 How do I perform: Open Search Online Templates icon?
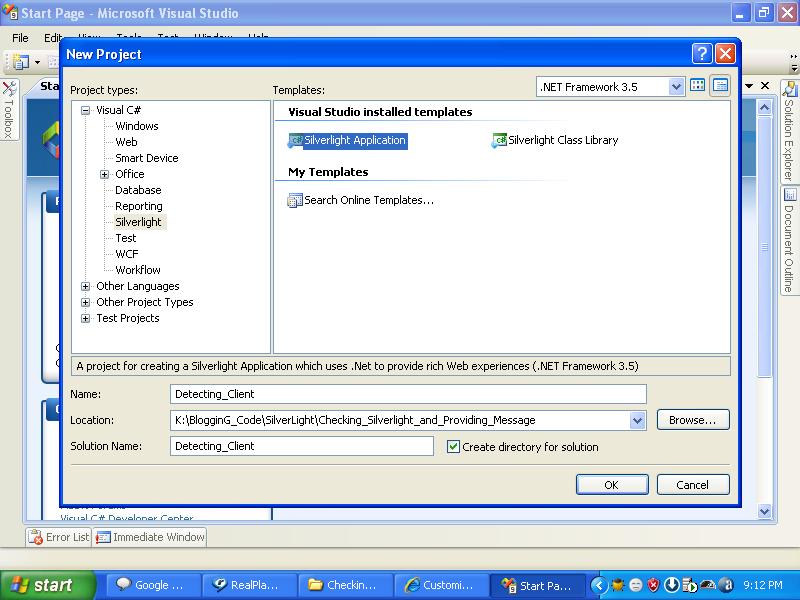coord(295,201)
